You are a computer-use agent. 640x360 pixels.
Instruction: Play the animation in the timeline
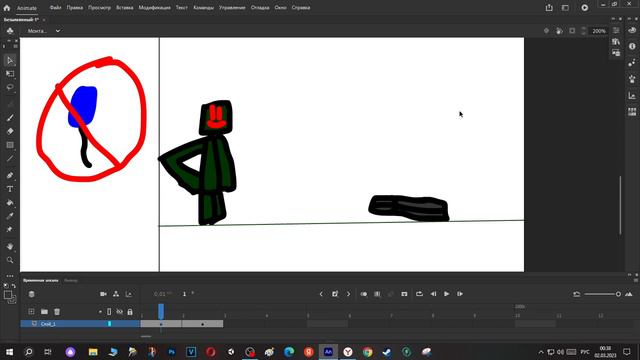(447, 294)
